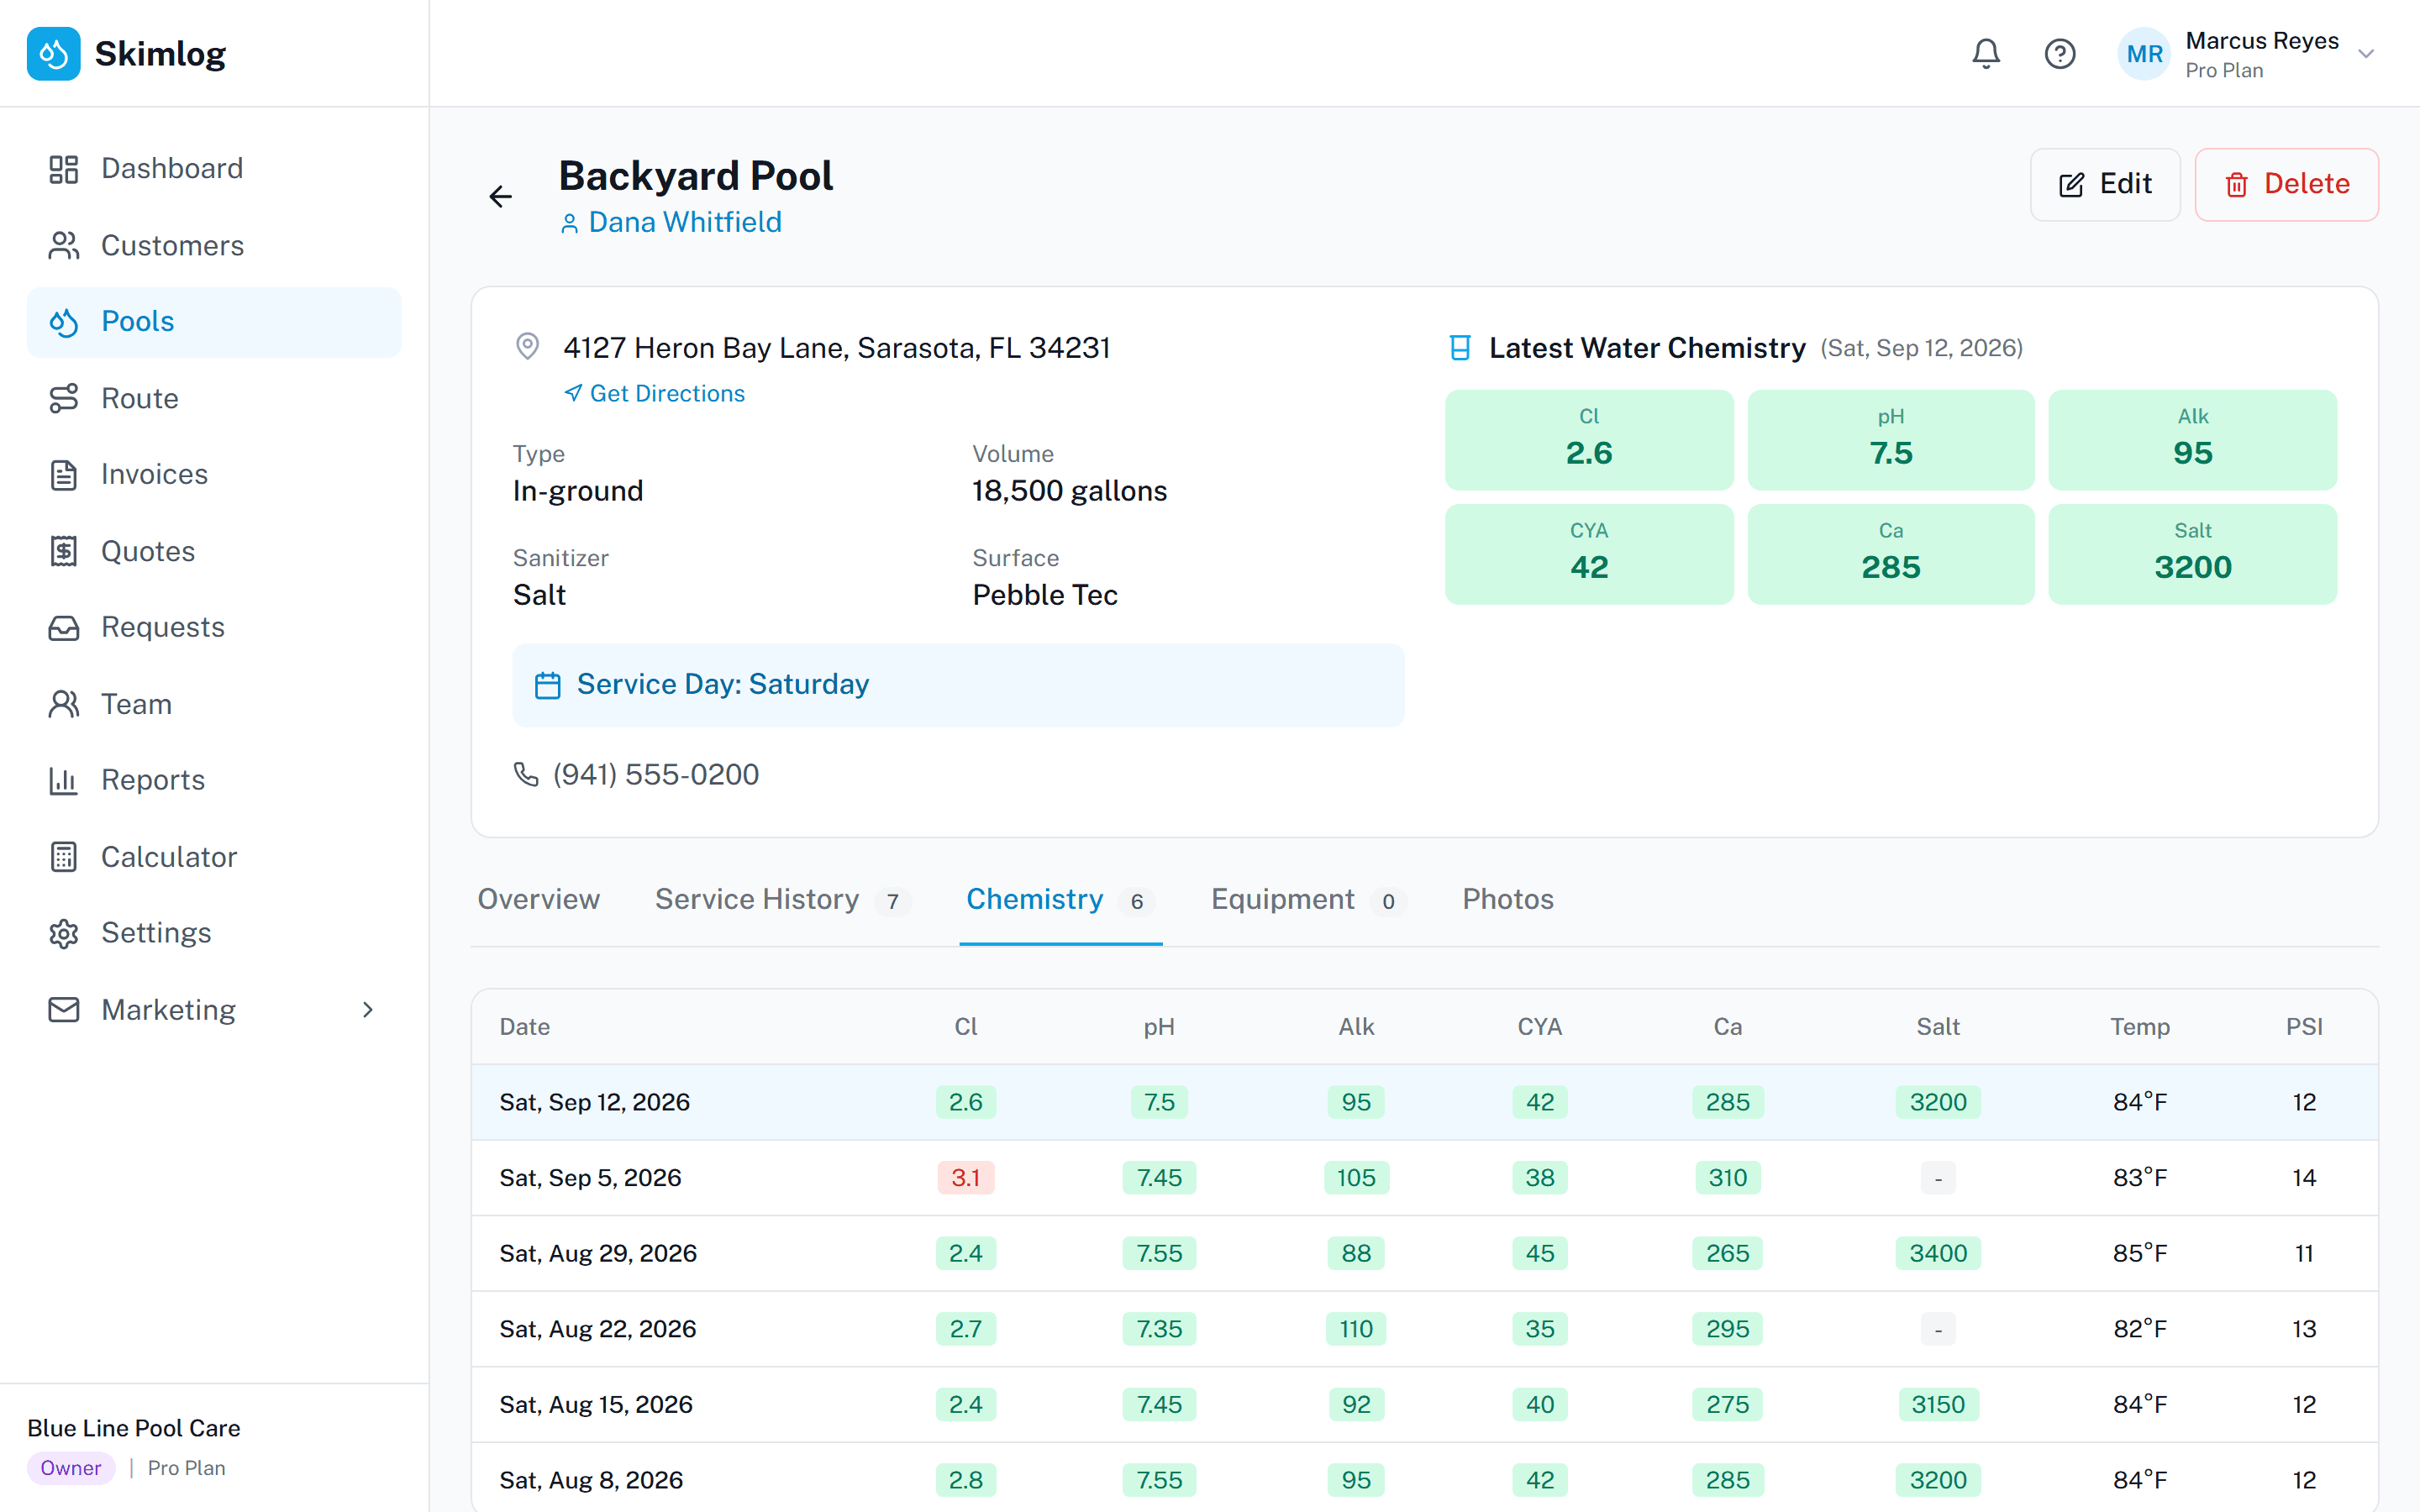Click the 3150 salt reading
This screenshot has width=2420, height=1512.
click(1937, 1405)
